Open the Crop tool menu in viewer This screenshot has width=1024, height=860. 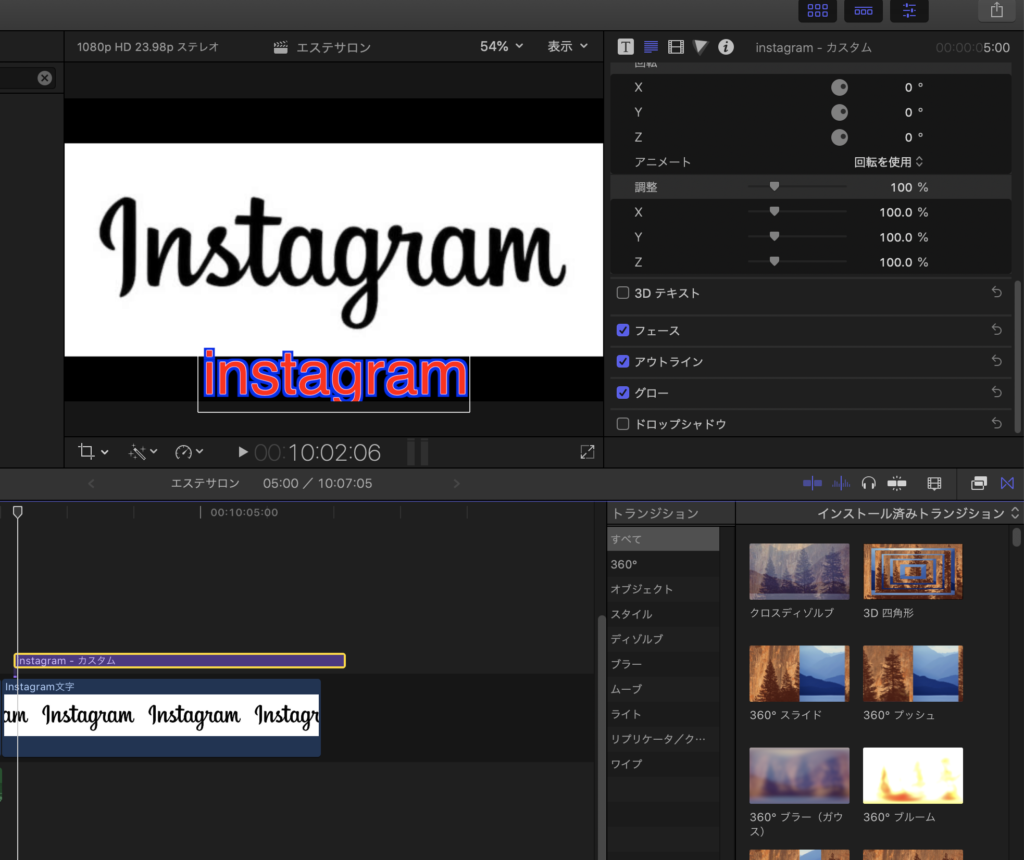point(93,452)
